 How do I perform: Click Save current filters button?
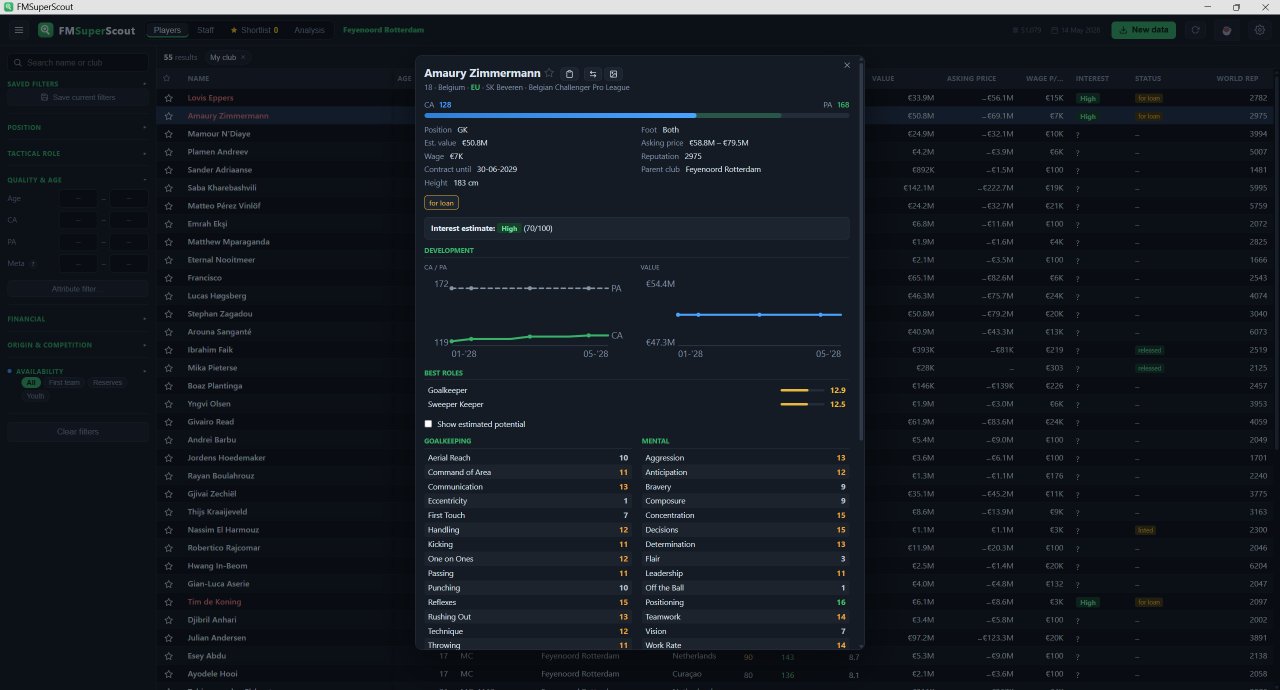[x=78, y=97]
